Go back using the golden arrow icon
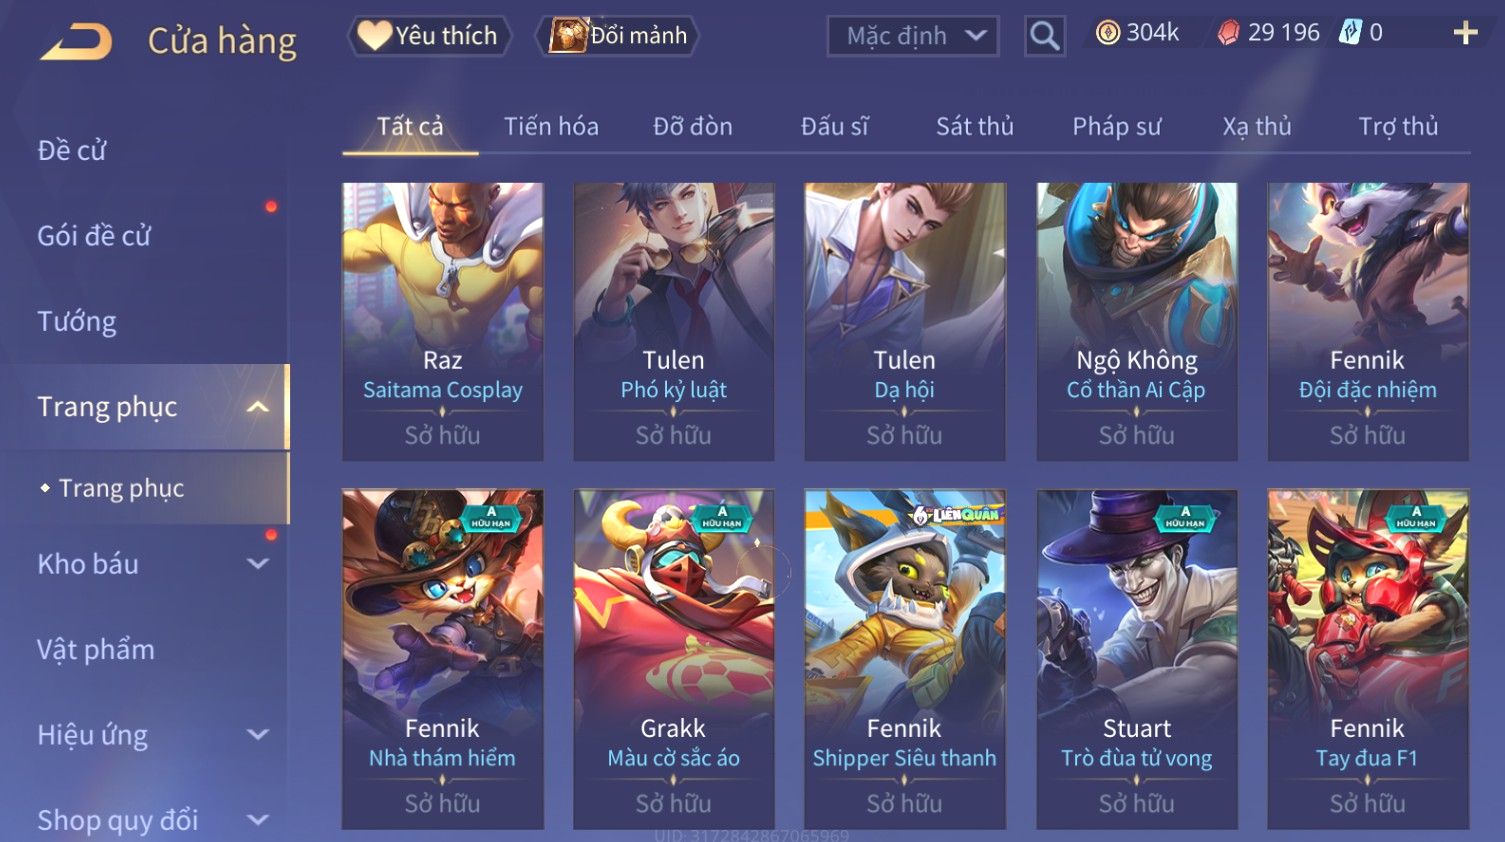 point(76,42)
